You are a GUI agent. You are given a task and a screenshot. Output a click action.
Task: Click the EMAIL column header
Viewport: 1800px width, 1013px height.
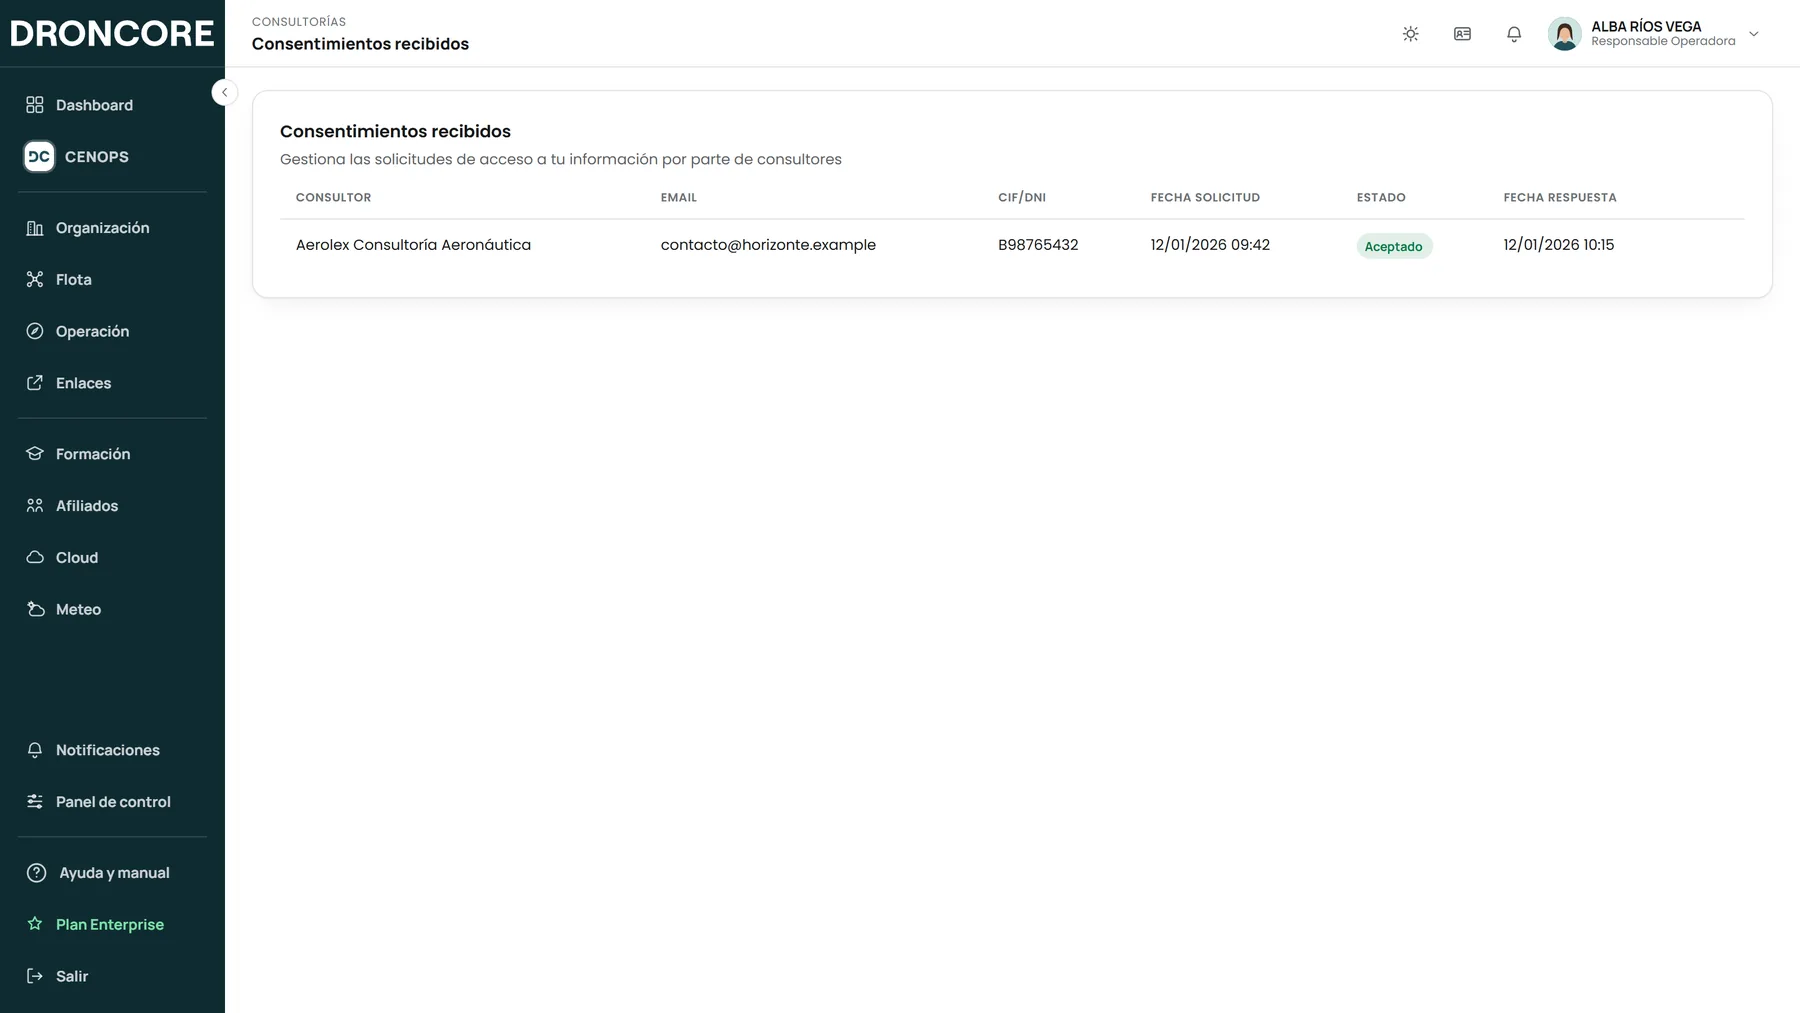tap(679, 197)
